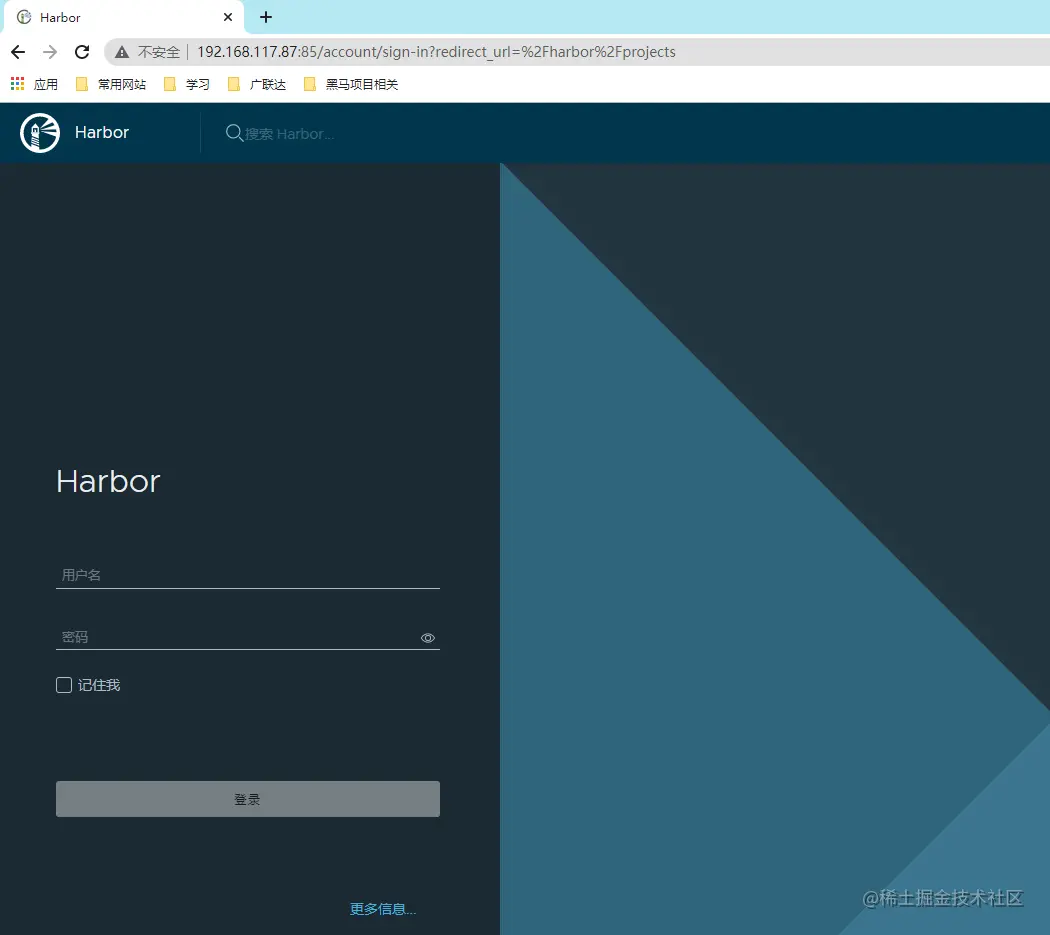Image resolution: width=1050 pixels, height=935 pixels.
Task: Open the 学习 bookmark folder
Action: click(x=187, y=84)
